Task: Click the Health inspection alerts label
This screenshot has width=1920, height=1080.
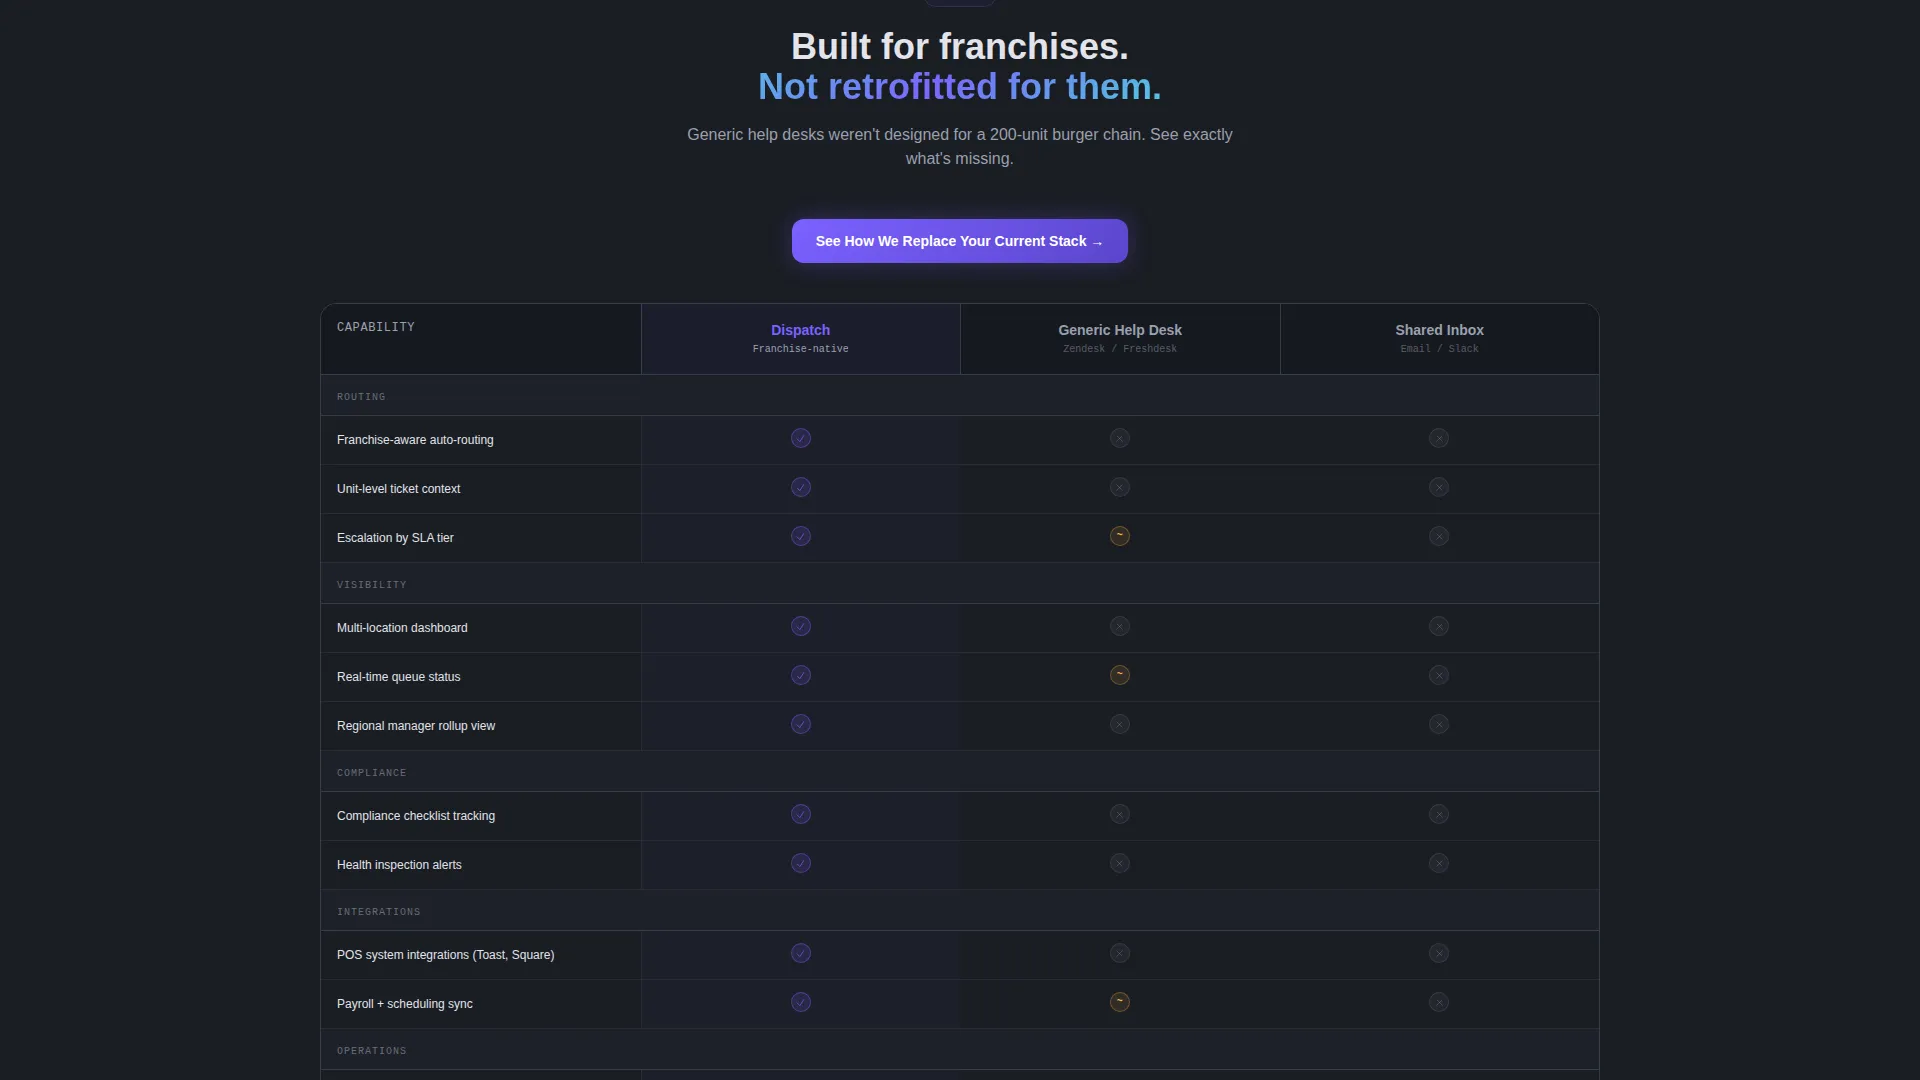Action: (399, 865)
